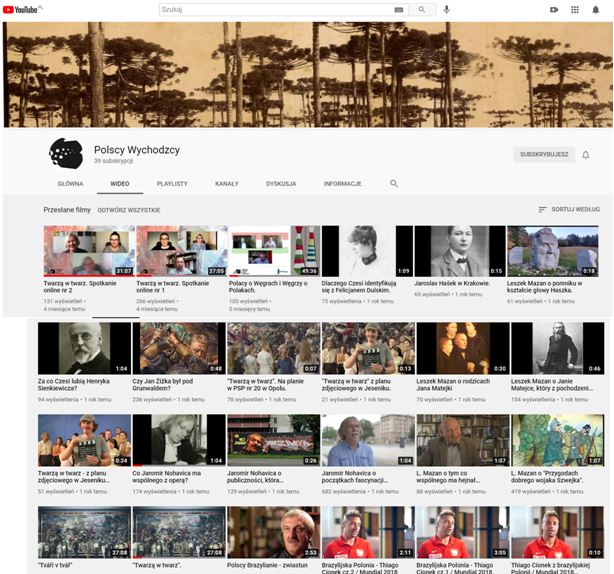Open the create video camera icon
This screenshot has width=614, height=574.
tap(554, 9)
